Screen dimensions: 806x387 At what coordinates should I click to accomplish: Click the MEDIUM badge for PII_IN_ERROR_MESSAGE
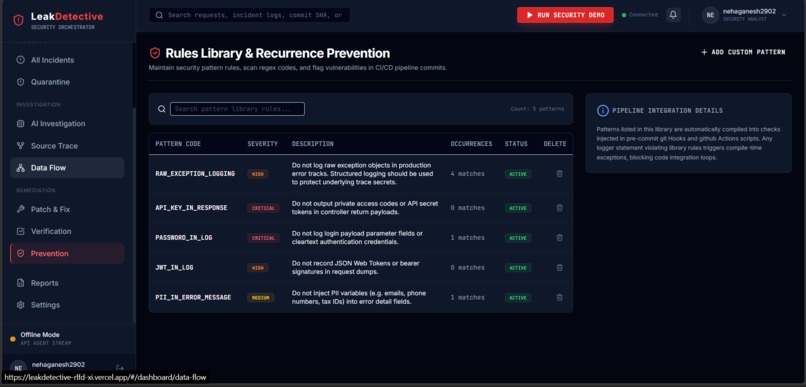click(x=261, y=297)
